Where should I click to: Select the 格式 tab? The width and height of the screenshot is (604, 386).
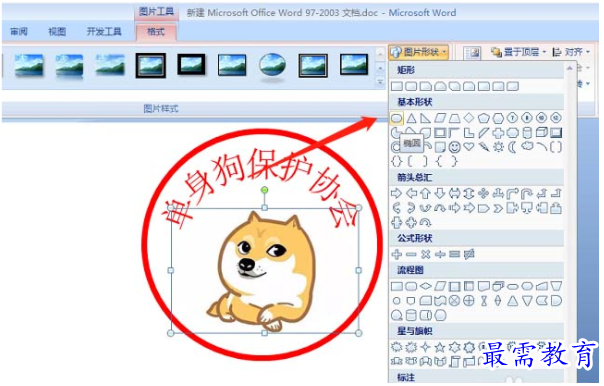click(156, 32)
